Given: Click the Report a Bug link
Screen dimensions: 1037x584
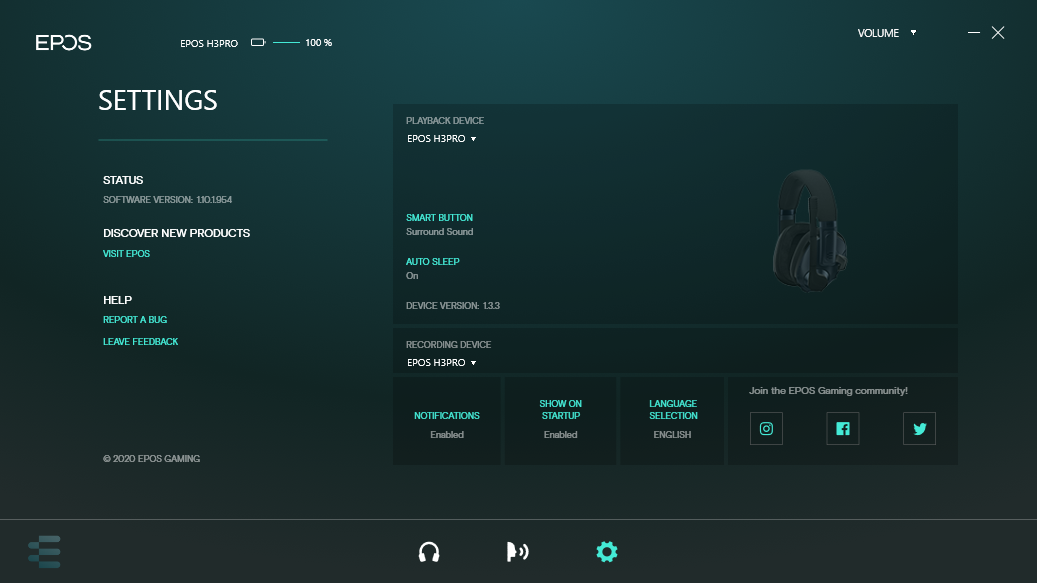Looking at the screenshot, I should [x=135, y=319].
